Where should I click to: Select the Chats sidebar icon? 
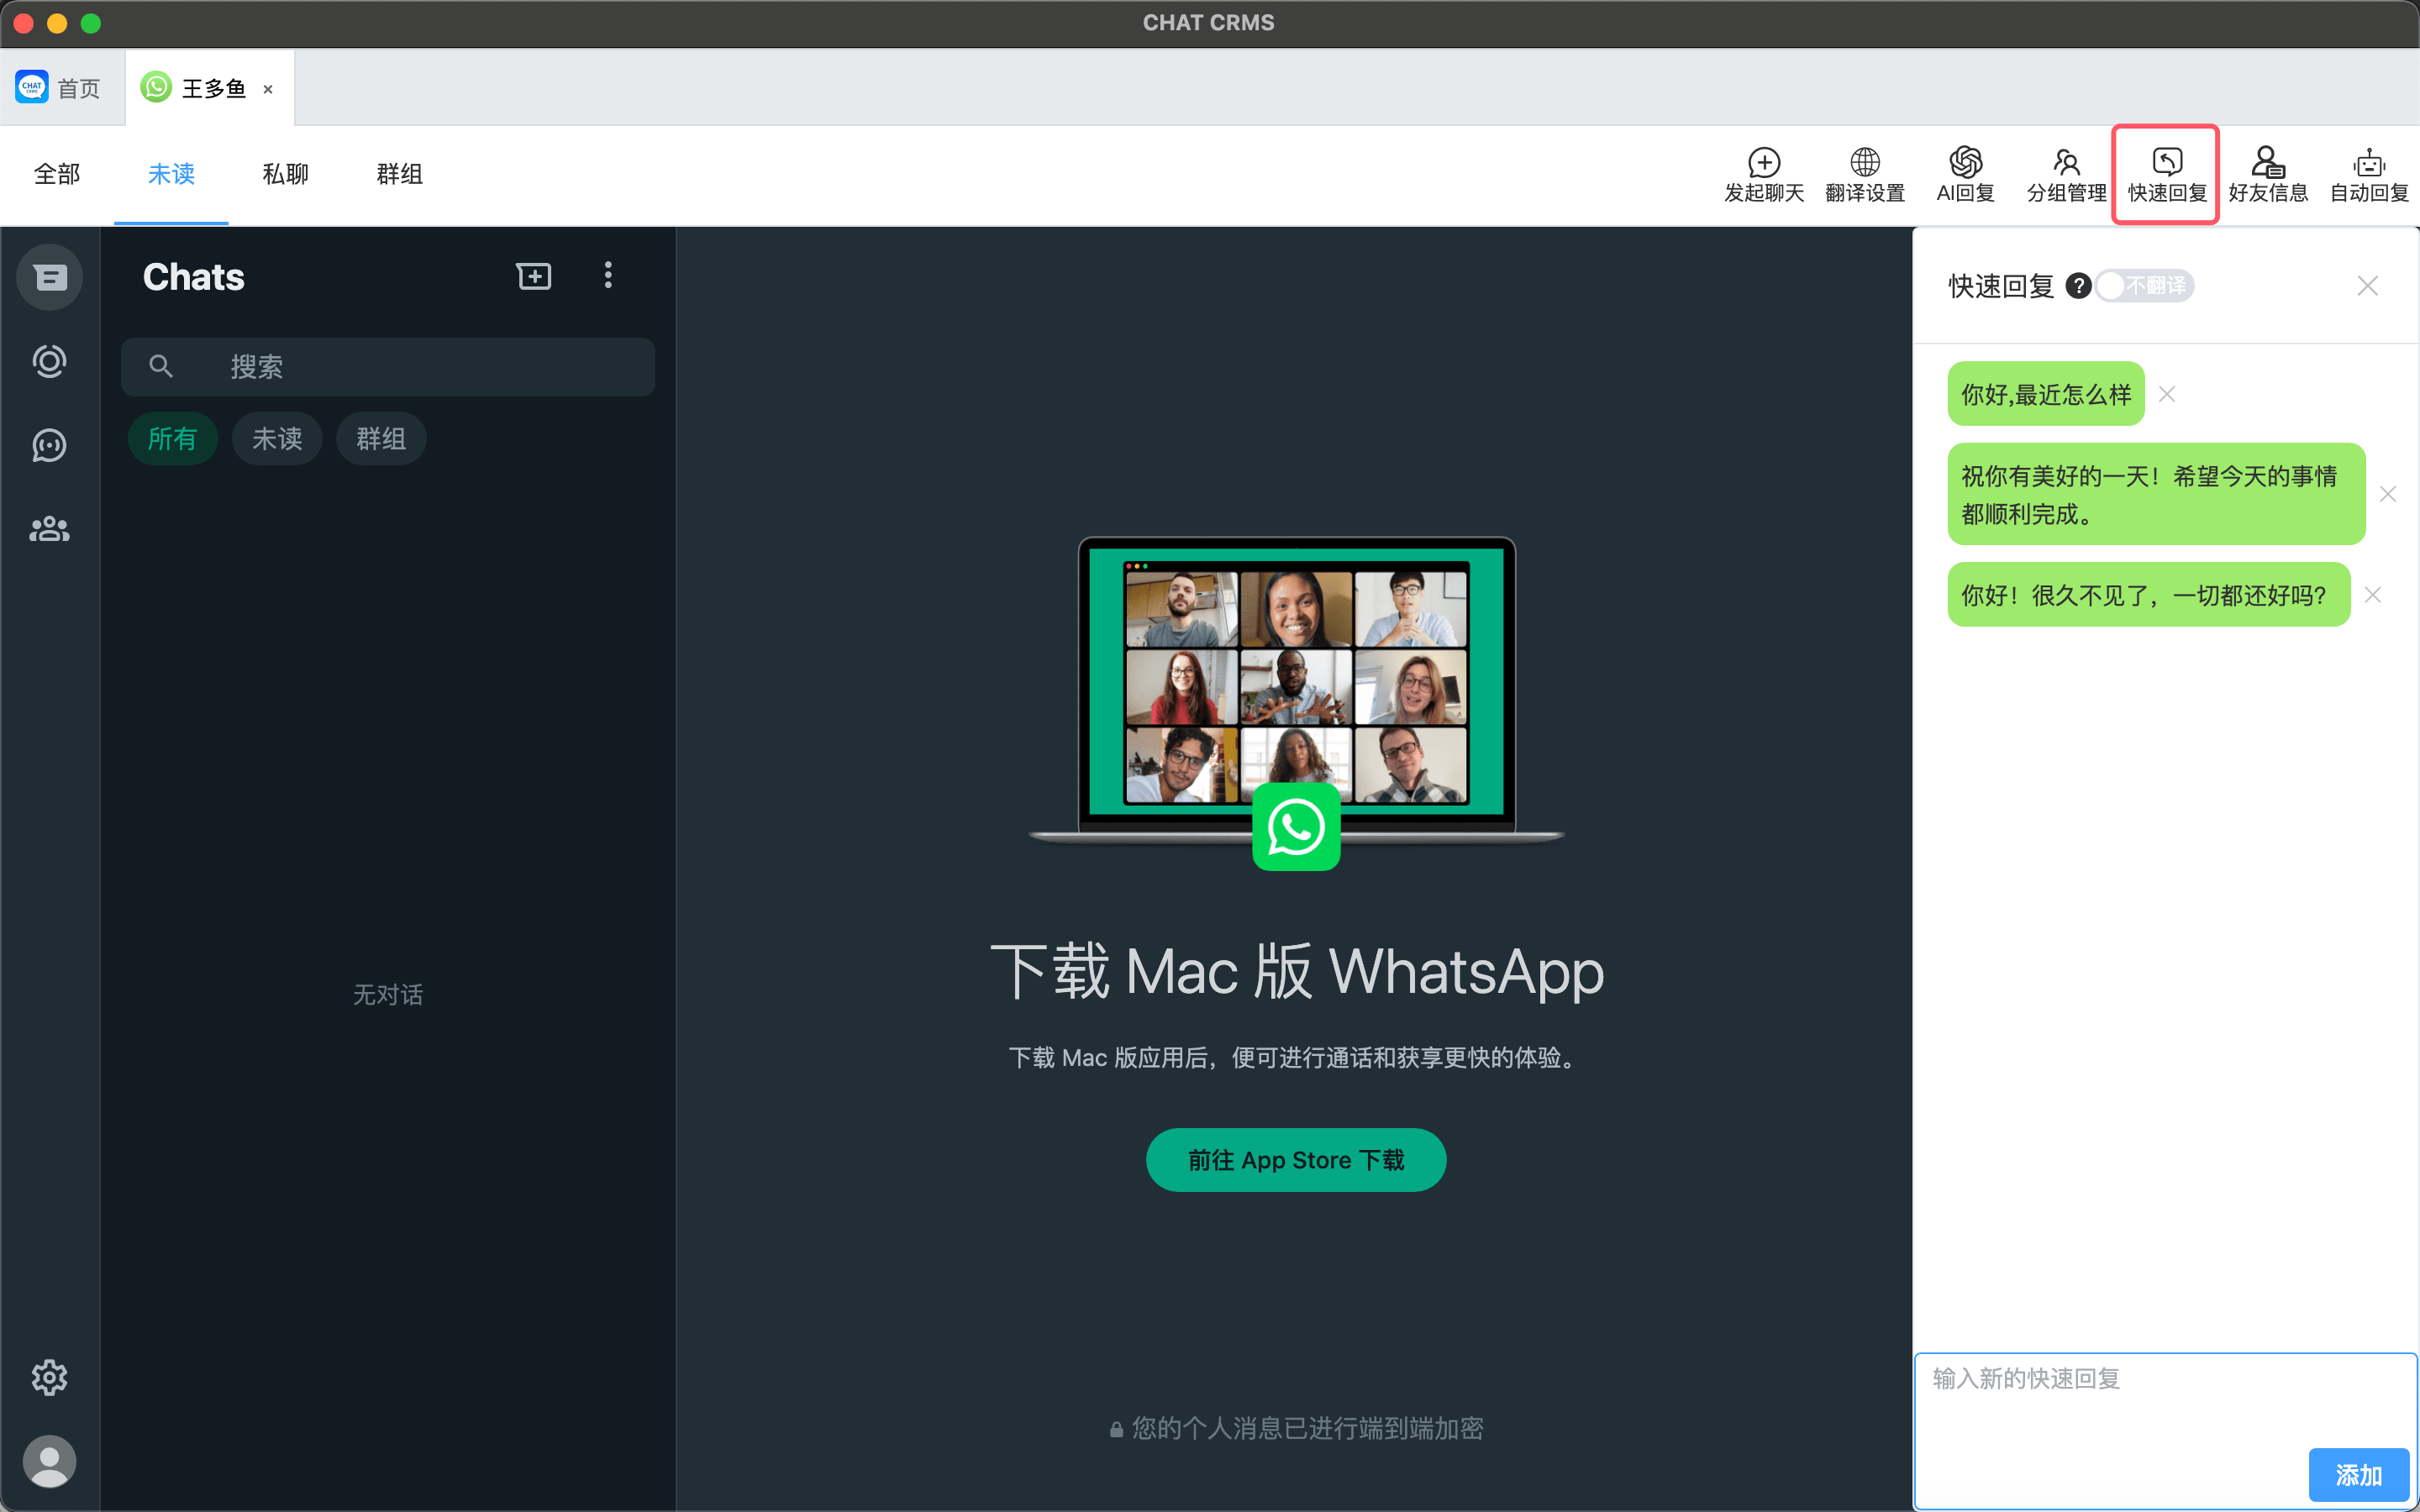pos(49,277)
